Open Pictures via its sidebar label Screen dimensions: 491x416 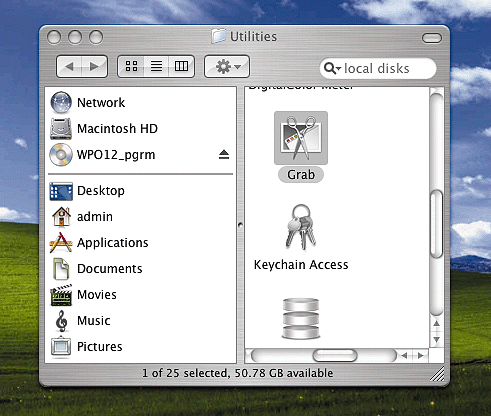100,347
